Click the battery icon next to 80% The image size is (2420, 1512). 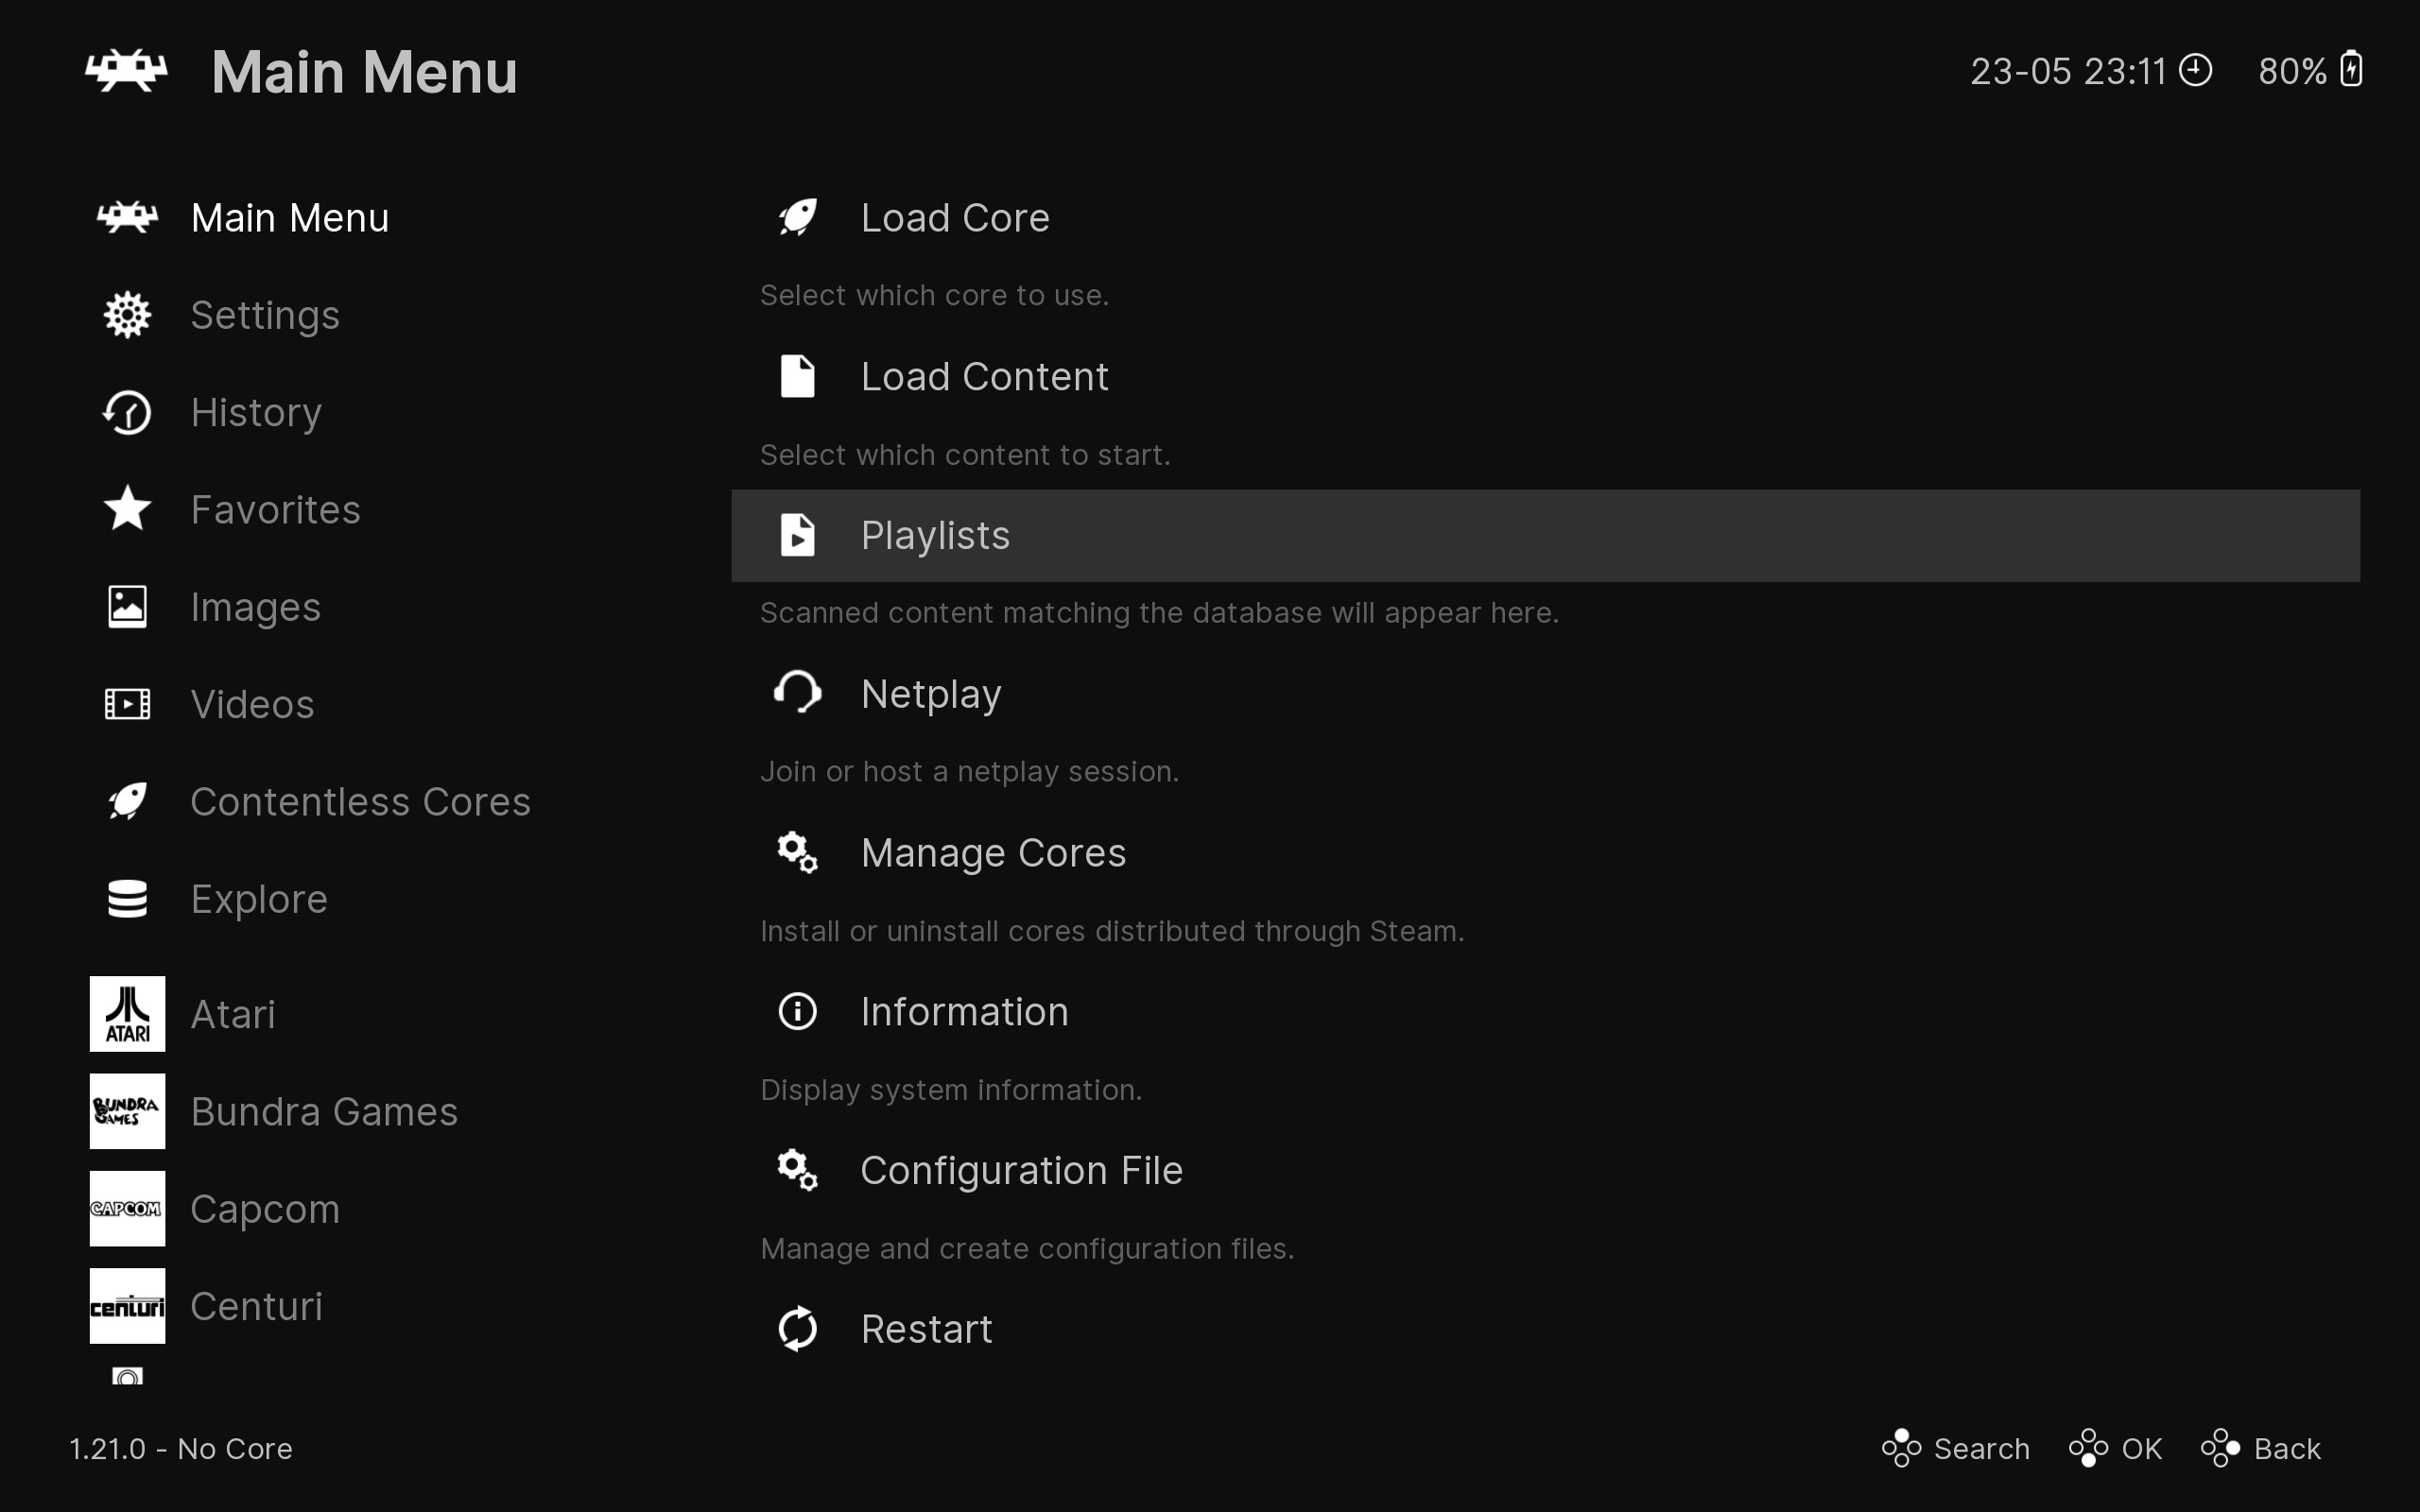(2351, 70)
